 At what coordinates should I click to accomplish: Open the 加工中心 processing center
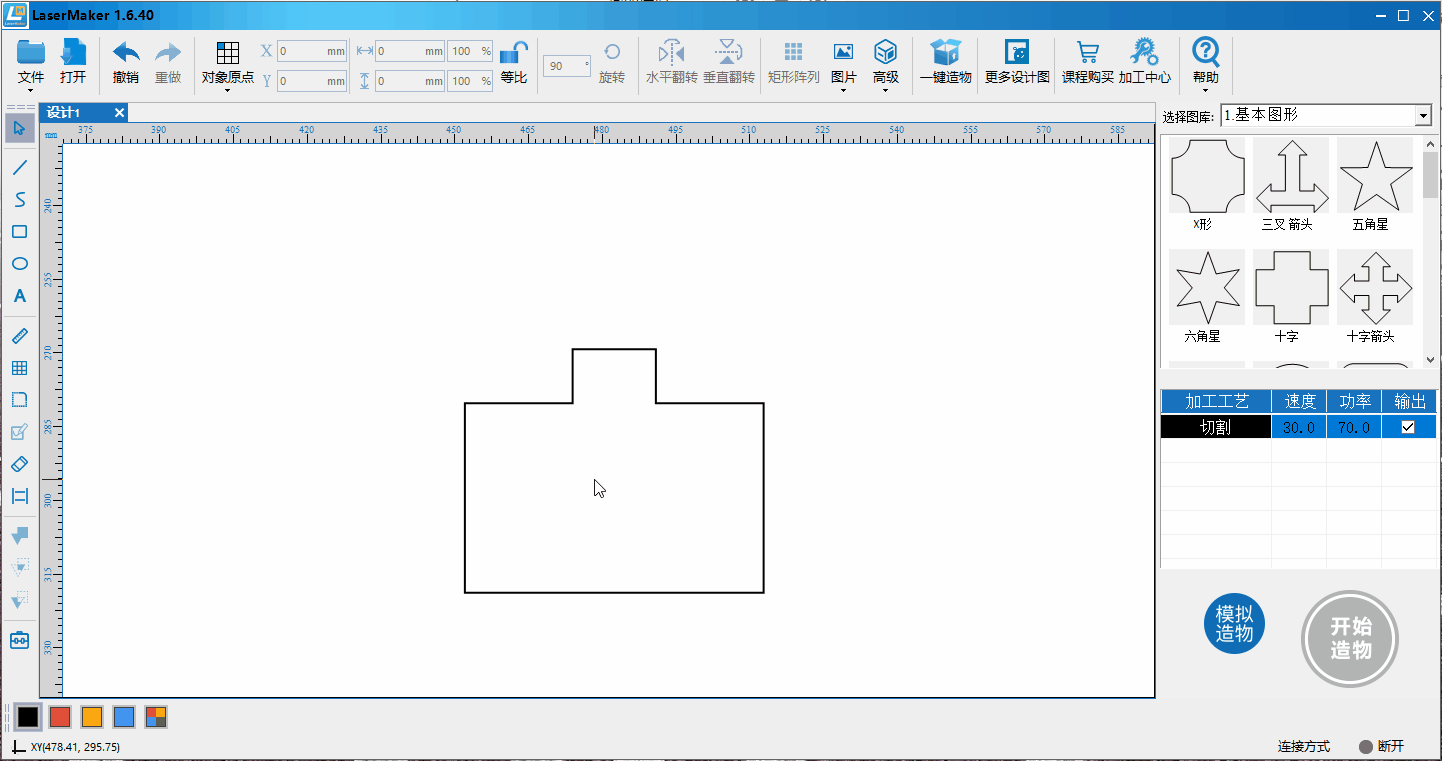coord(1144,62)
